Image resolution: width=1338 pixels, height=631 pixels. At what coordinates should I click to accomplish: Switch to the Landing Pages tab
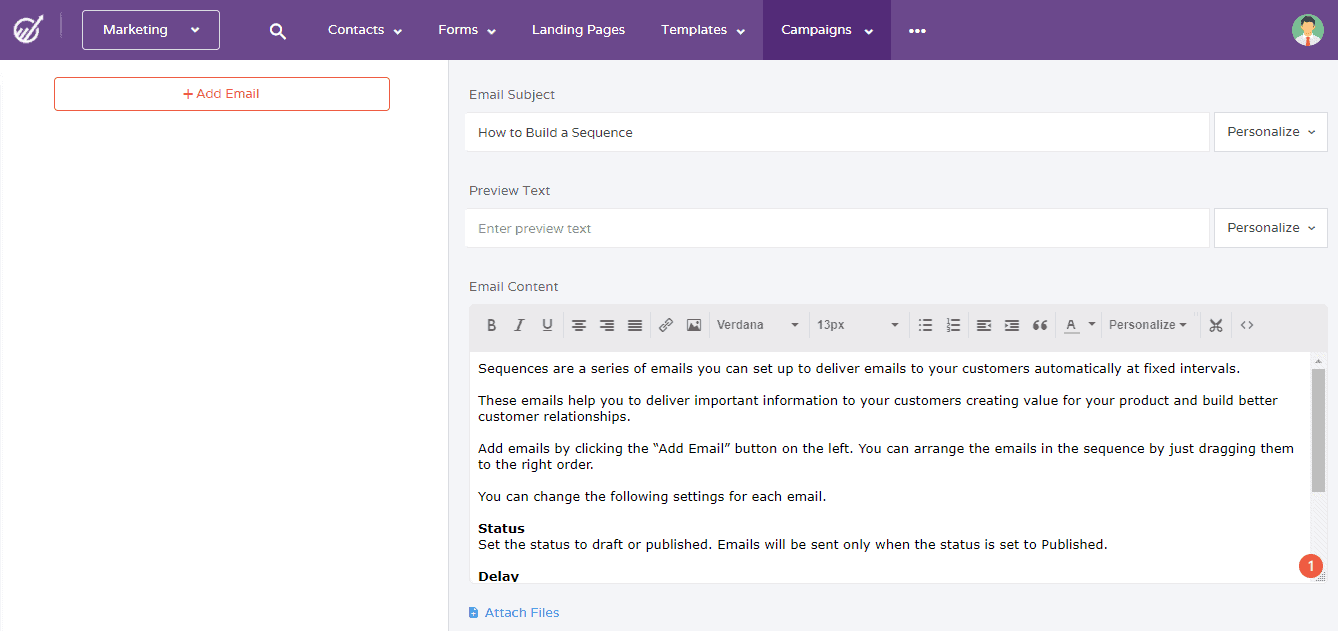tap(578, 30)
